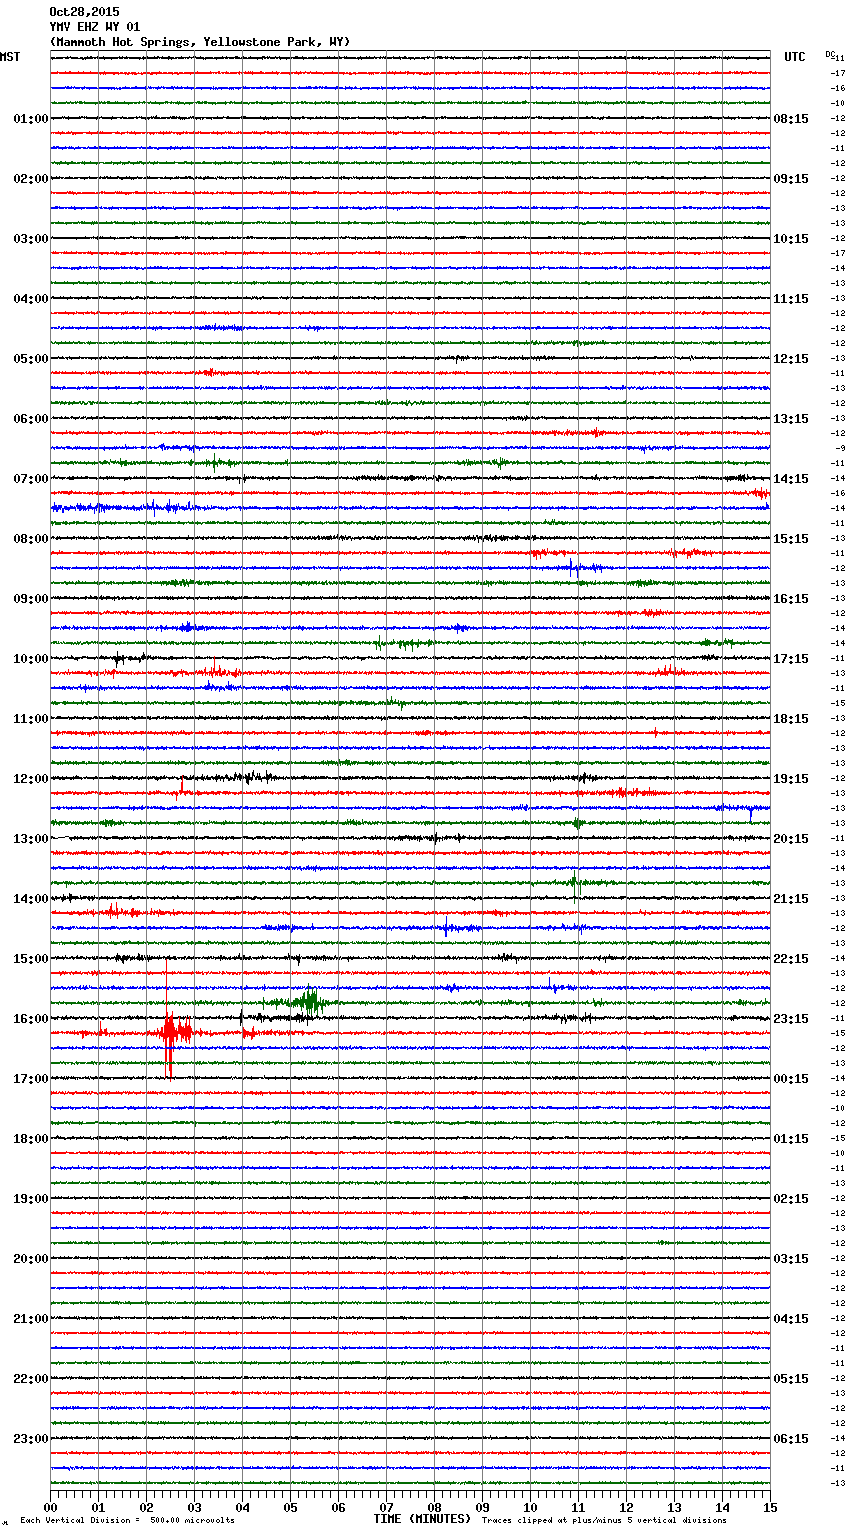The height and width of the screenshot is (1534, 850).
Task: Click the 09:15 UTC time label
Action: [x=791, y=179]
